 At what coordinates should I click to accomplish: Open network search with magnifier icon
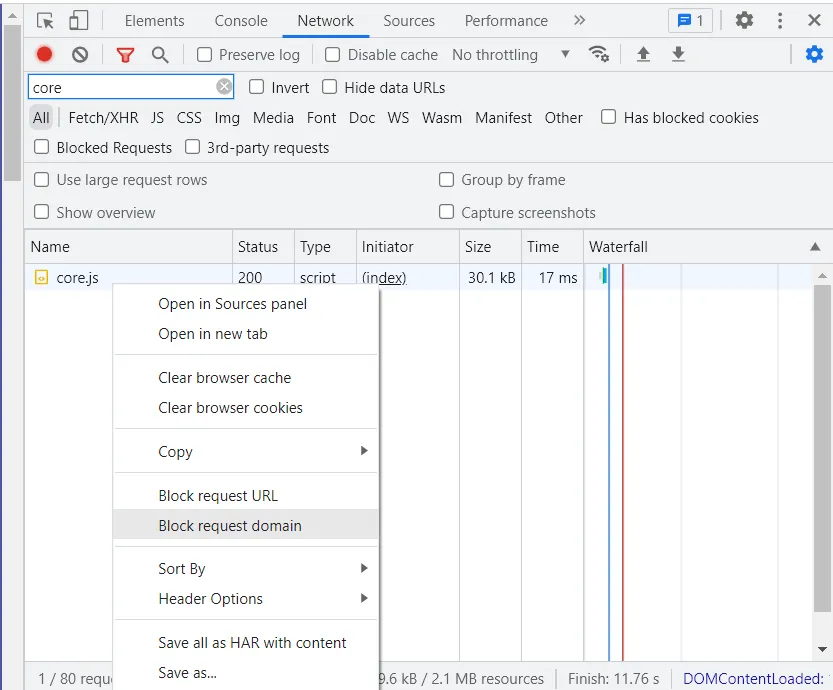pyautogui.click(x=160, y=55)
